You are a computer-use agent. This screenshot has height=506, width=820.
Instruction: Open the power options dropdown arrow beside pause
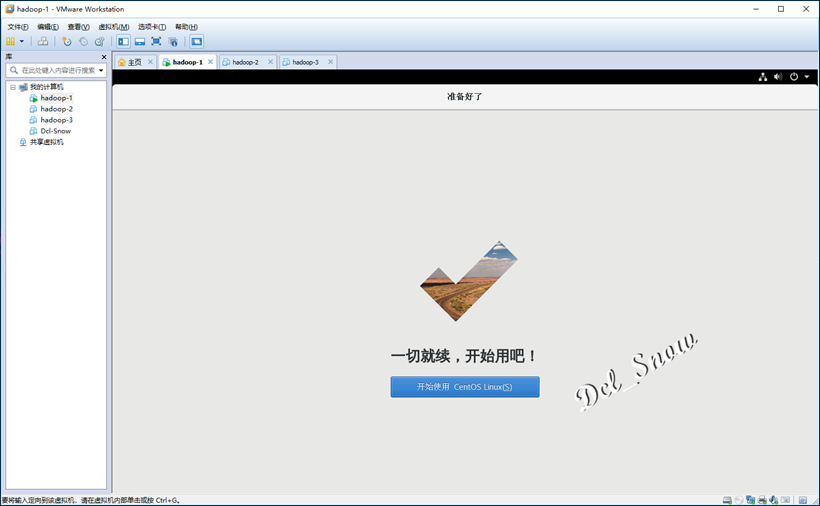[22, 41]
